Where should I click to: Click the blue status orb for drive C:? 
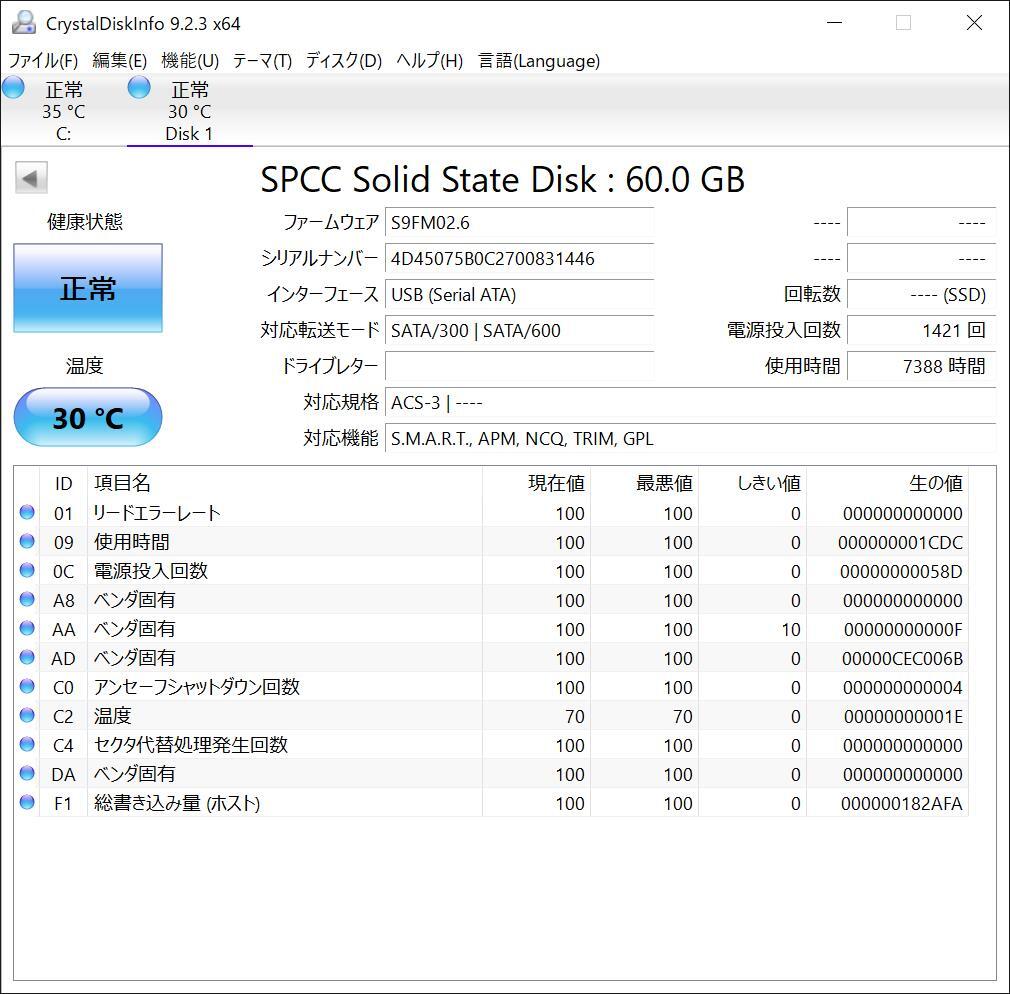pyautogui.click(x=13, y=87)
